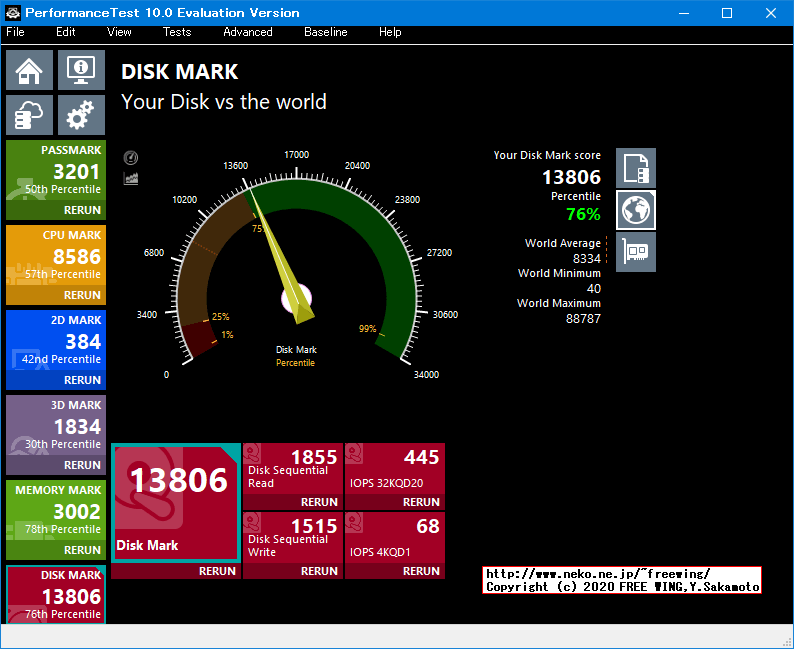Rerun the Disk Sequential Read test

pyautogui.click(x=319, y=502)
